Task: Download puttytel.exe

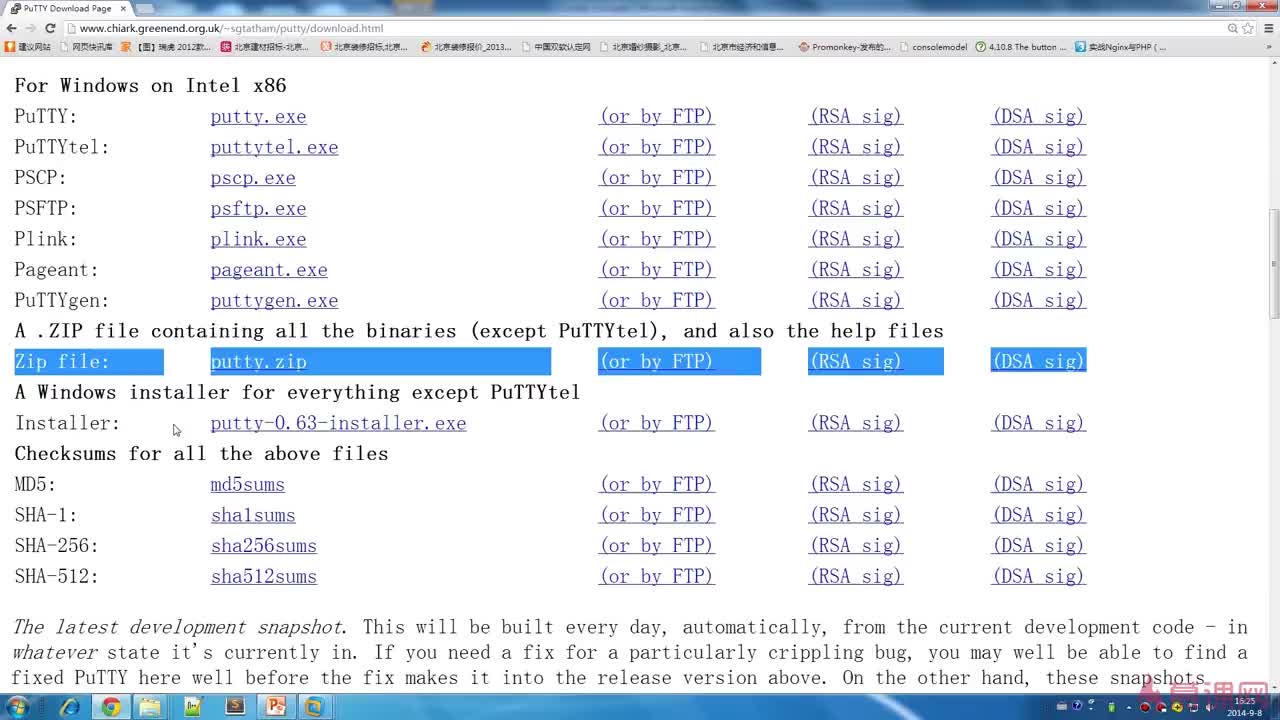Action: [x=274, y=147]
